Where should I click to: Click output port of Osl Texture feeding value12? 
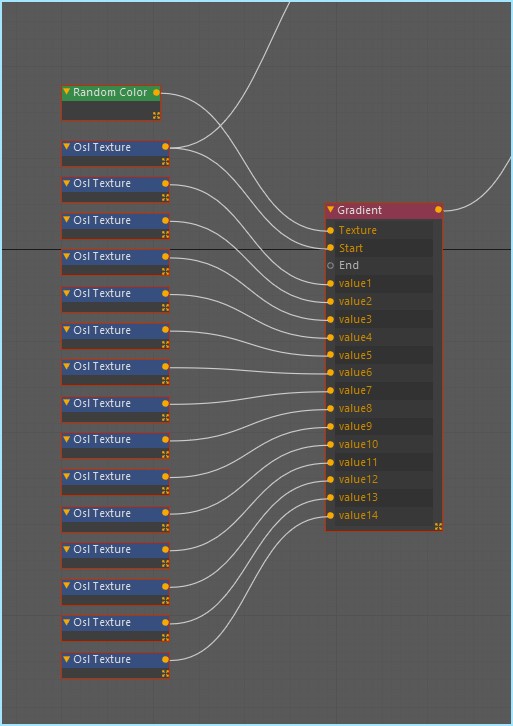click(165, 586)
